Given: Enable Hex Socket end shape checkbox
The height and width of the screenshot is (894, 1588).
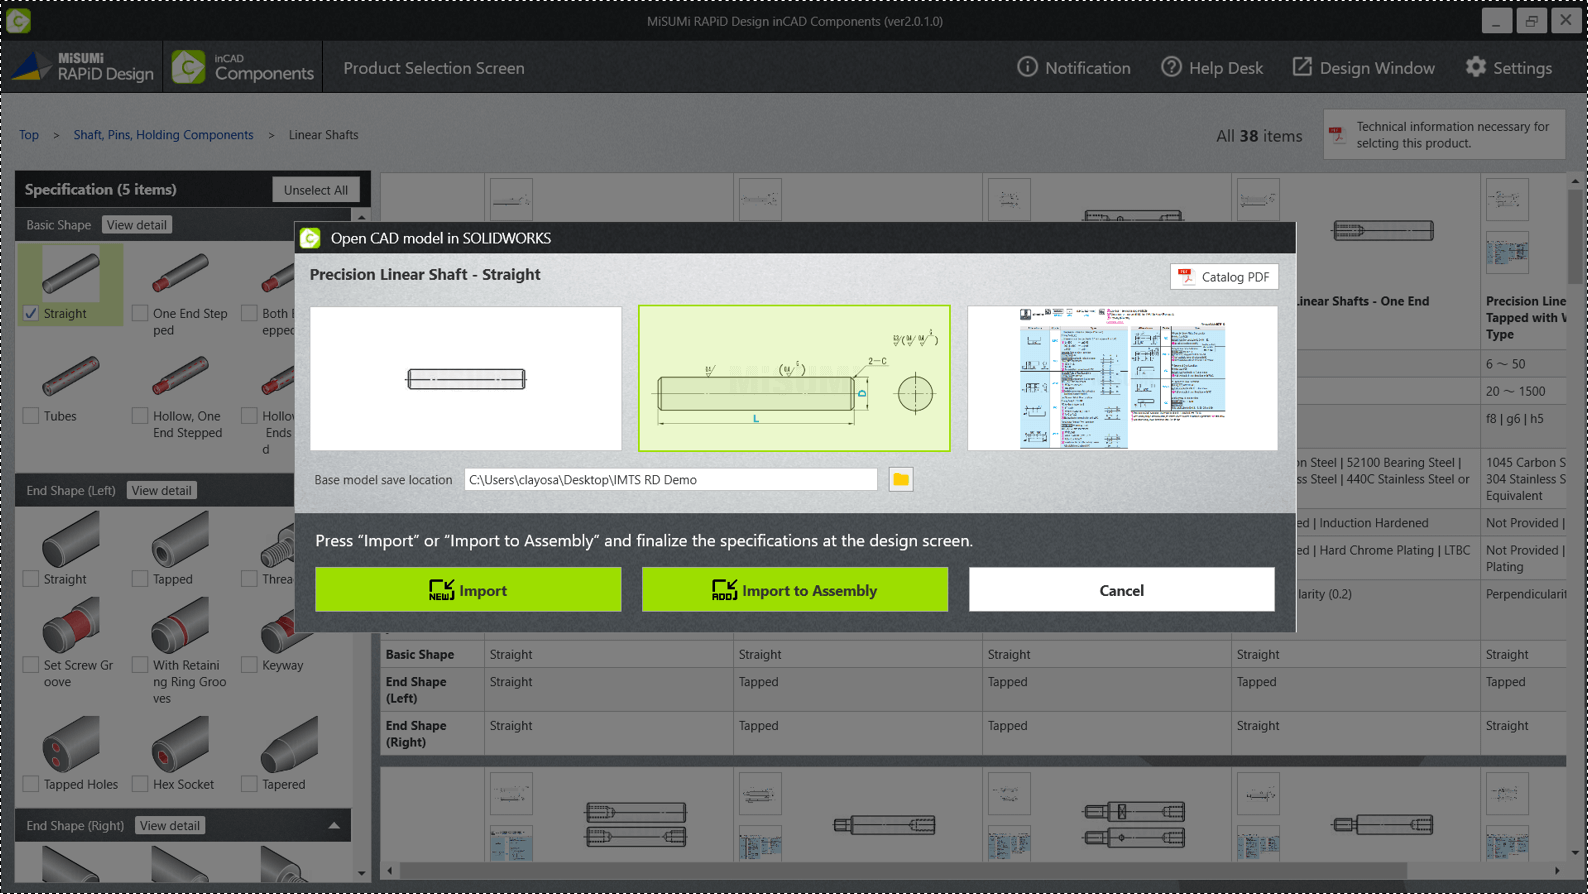Looking at the screenshot, I should coord(140,784).
